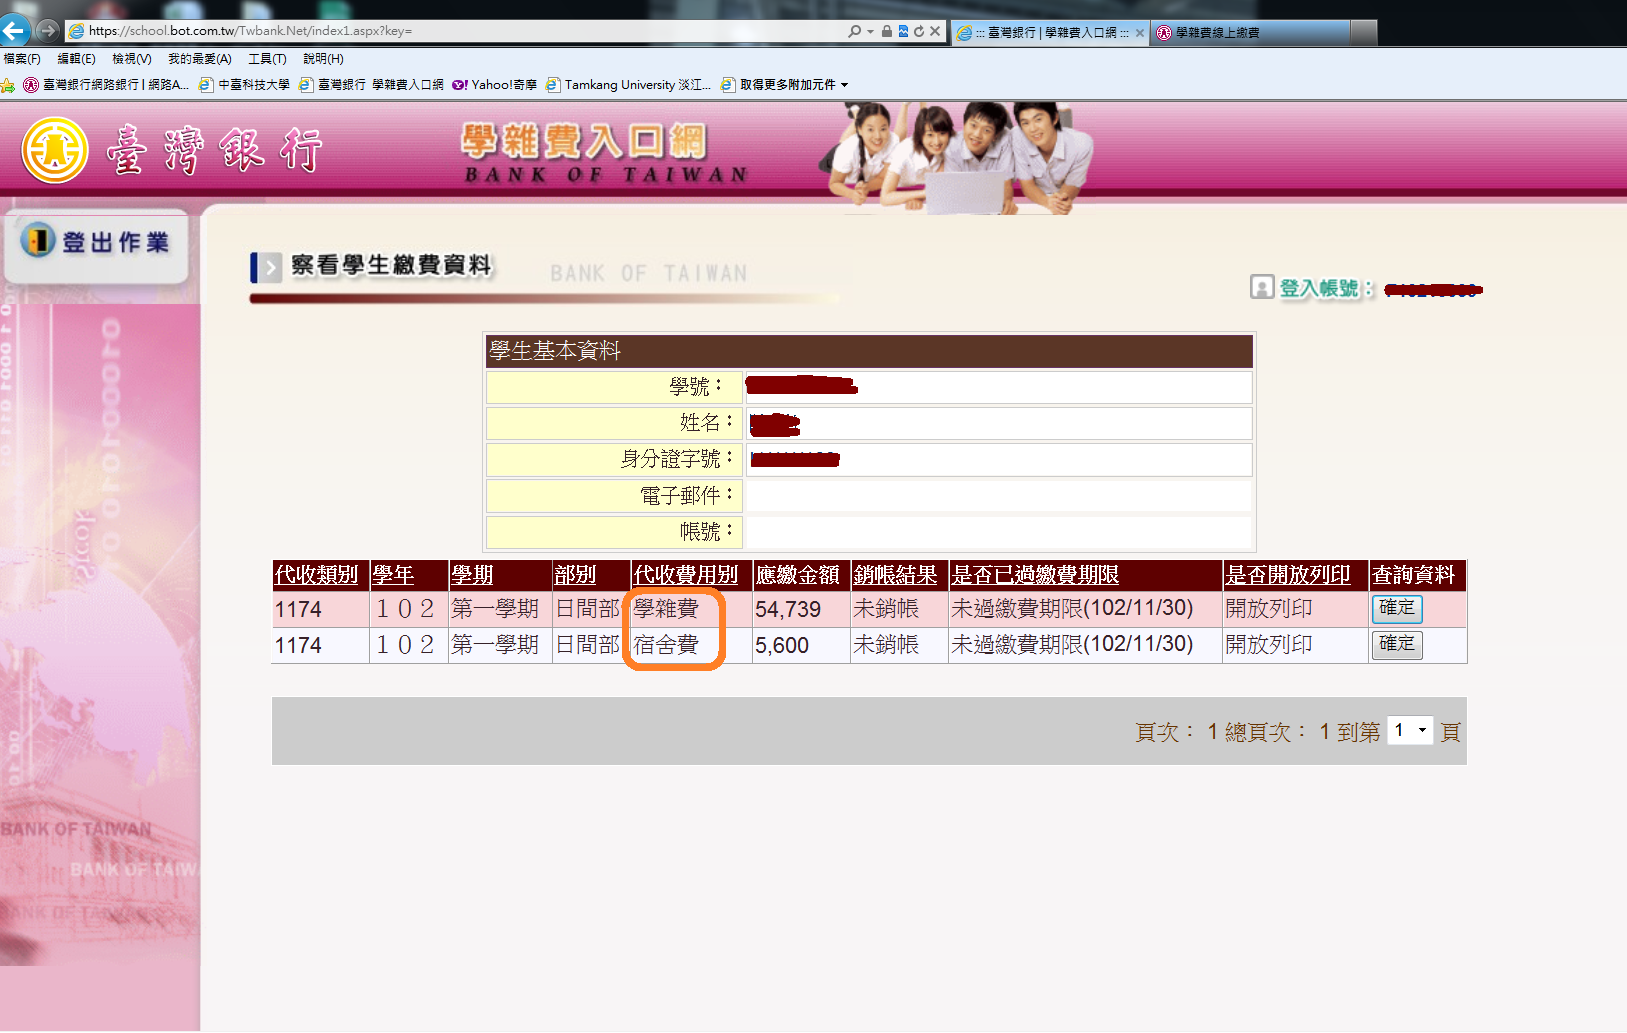The image size is (1627, 1033).
Task: Open the 檔案(F) menu
Action: (22, 59)
